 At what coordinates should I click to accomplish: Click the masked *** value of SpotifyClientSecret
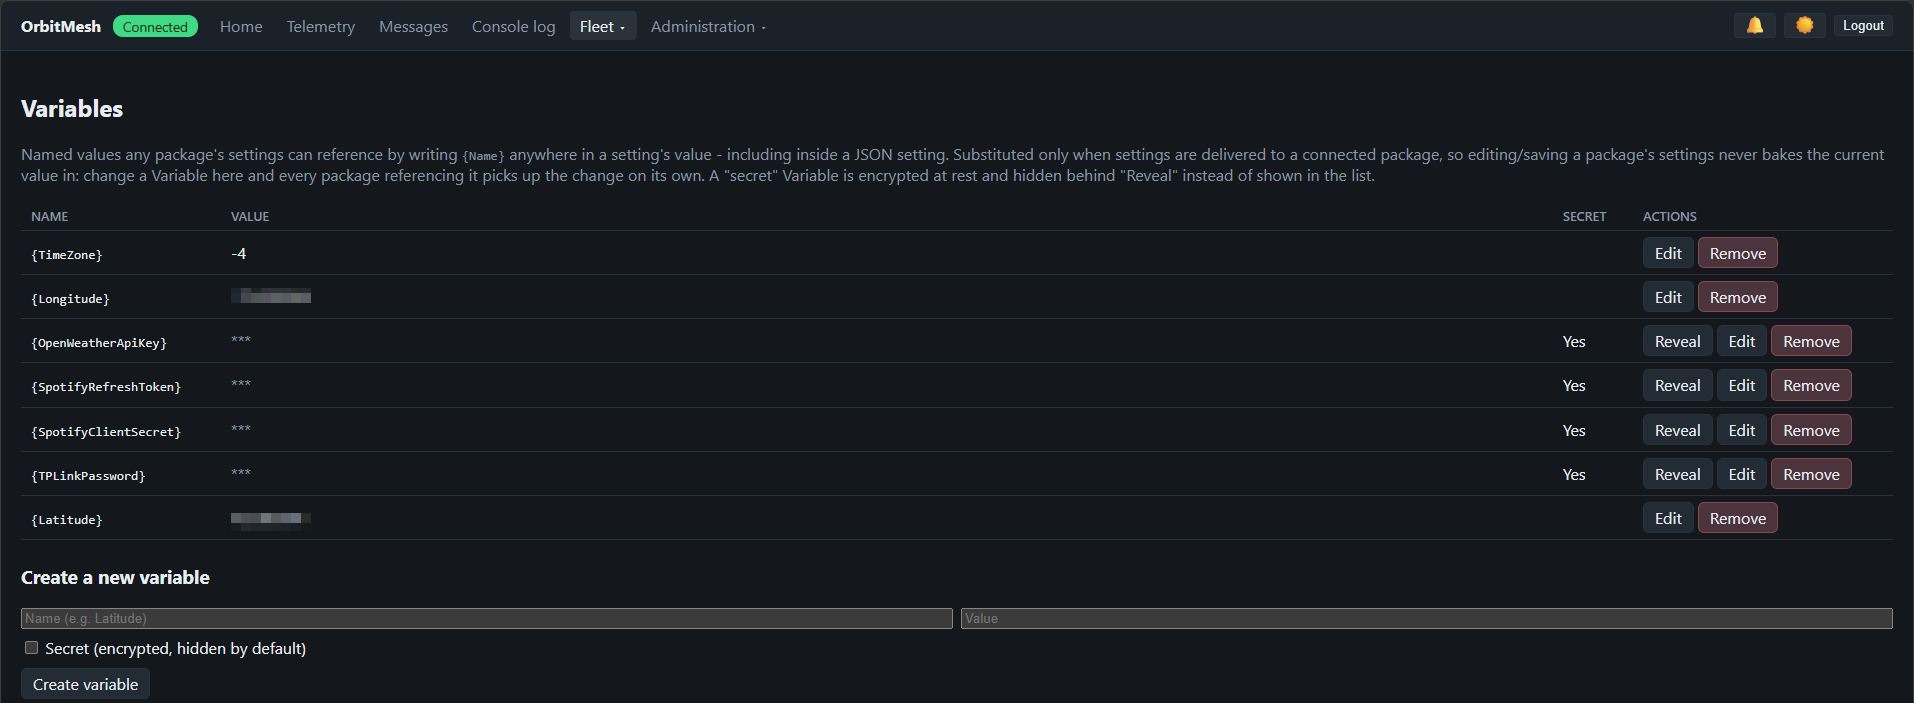click(x=241, y=429)
